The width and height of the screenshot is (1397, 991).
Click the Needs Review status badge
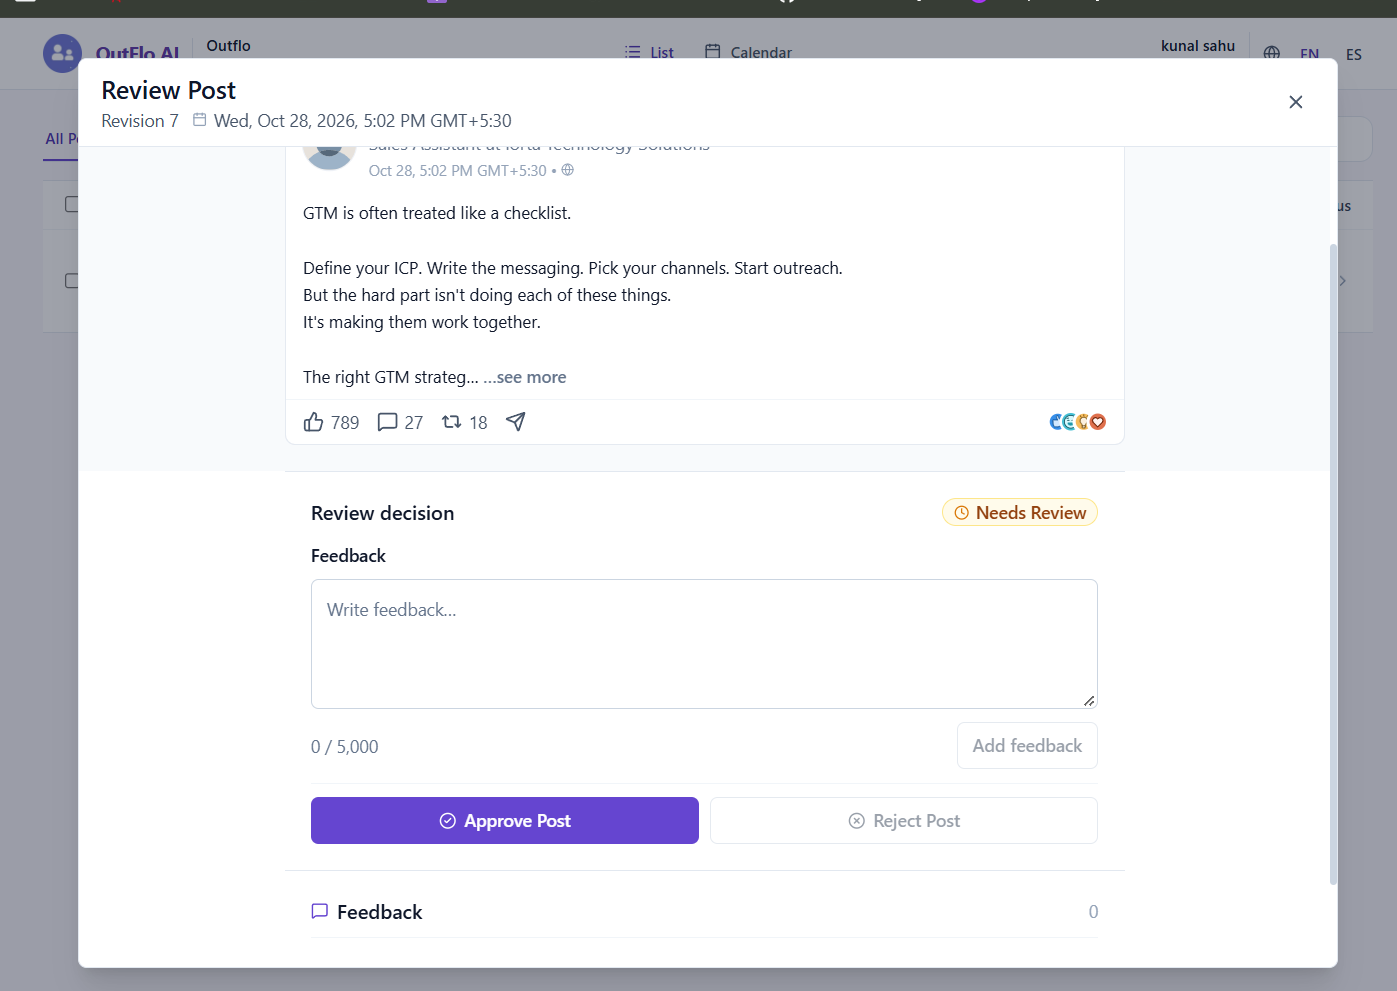[x=1020, y=513]
